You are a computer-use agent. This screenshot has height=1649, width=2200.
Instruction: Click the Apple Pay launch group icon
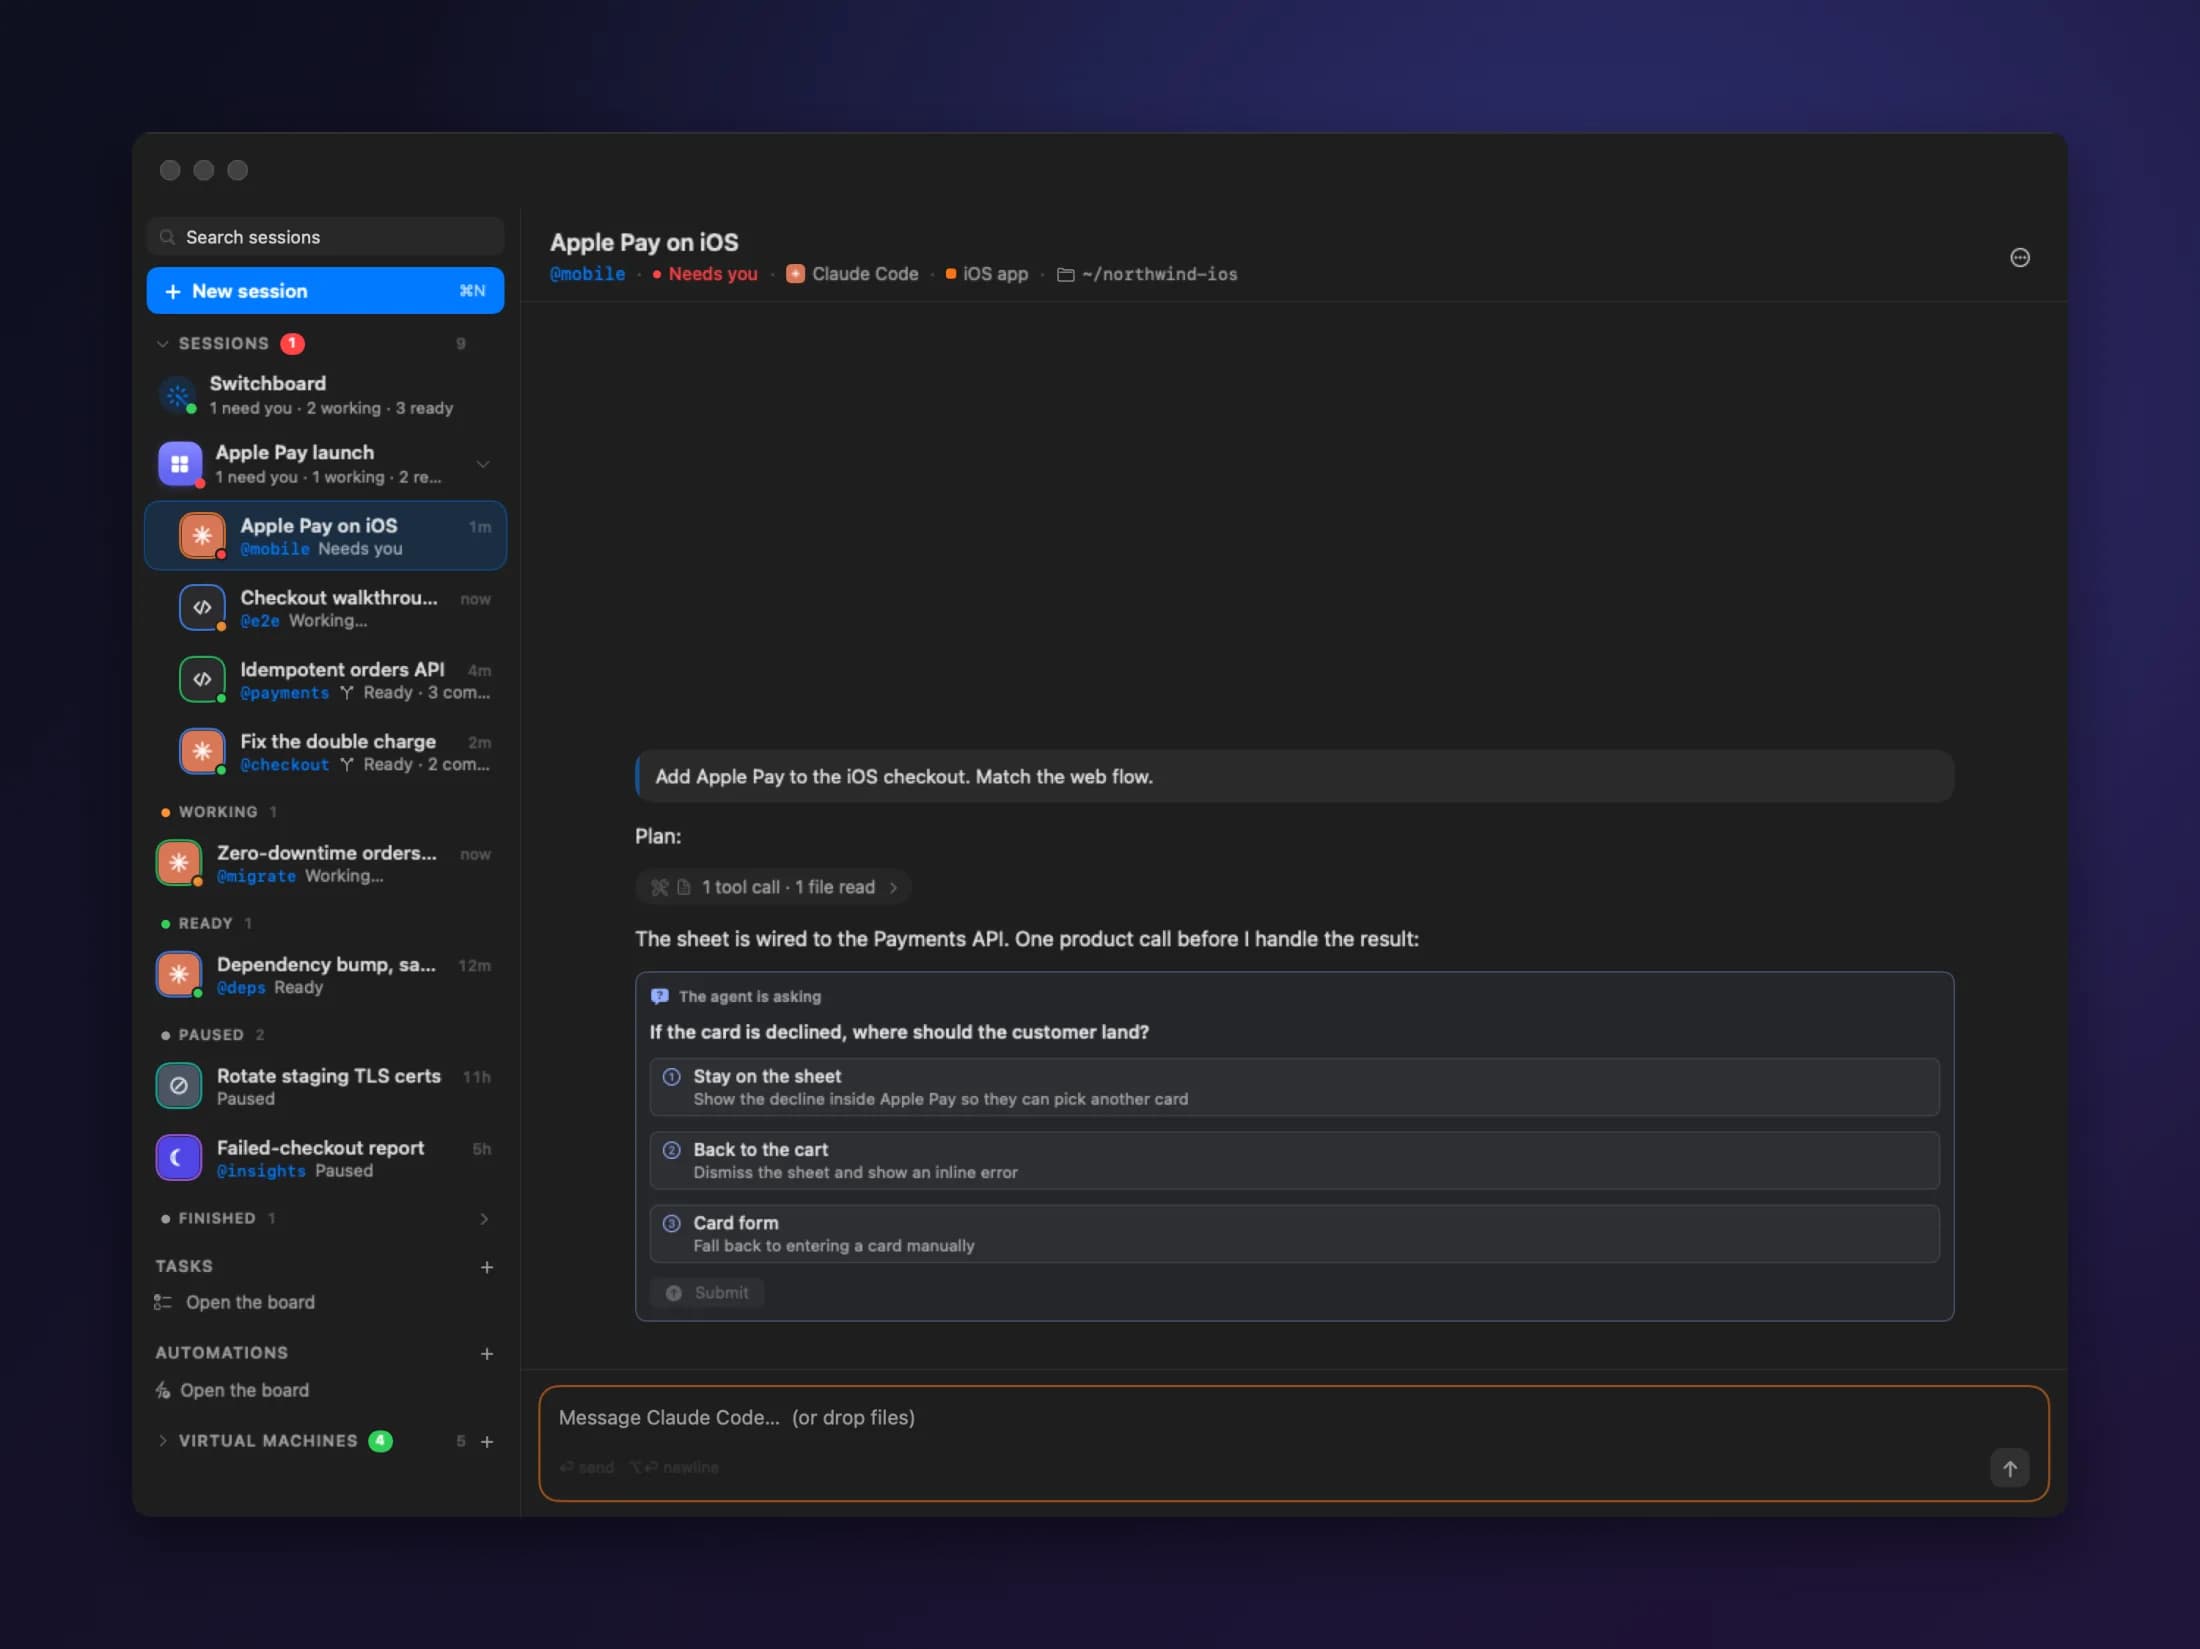point(180,464)
